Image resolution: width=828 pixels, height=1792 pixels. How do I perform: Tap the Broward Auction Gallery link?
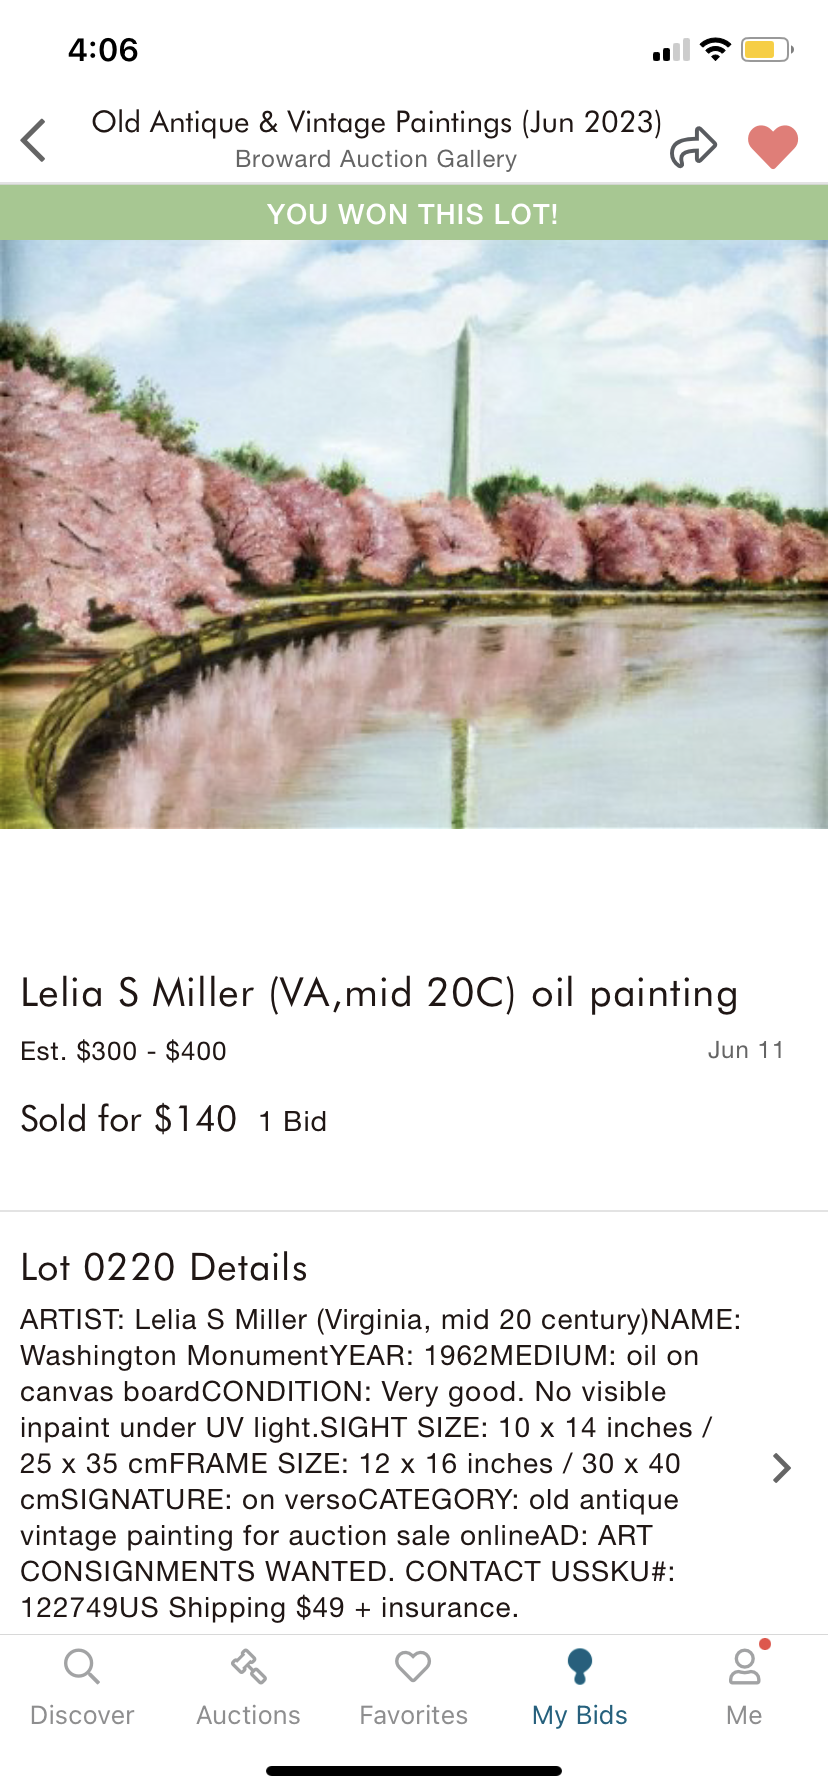[x=376, y=160]
